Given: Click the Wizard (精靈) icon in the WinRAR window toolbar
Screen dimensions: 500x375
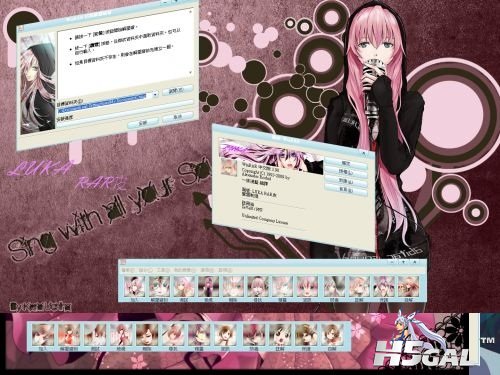Looking at the screenshot, I should click(x=282, y=287).
